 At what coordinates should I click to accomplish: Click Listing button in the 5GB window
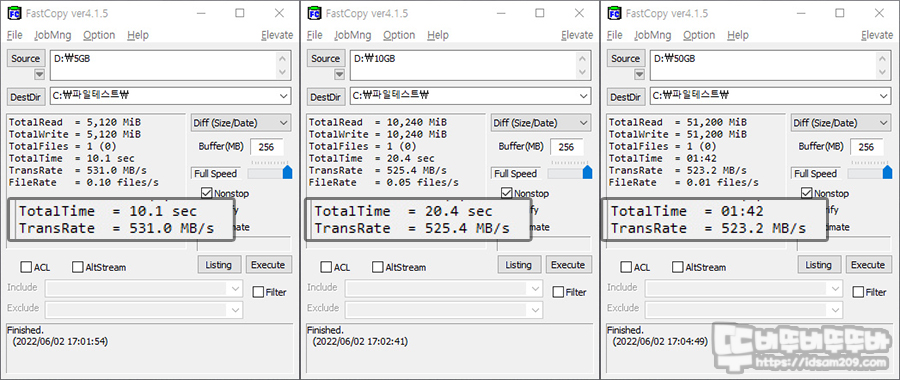pos(219,265)
